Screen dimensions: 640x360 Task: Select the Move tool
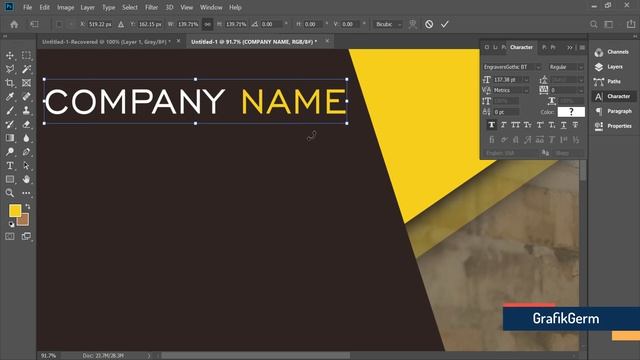(x=10, y=55)
